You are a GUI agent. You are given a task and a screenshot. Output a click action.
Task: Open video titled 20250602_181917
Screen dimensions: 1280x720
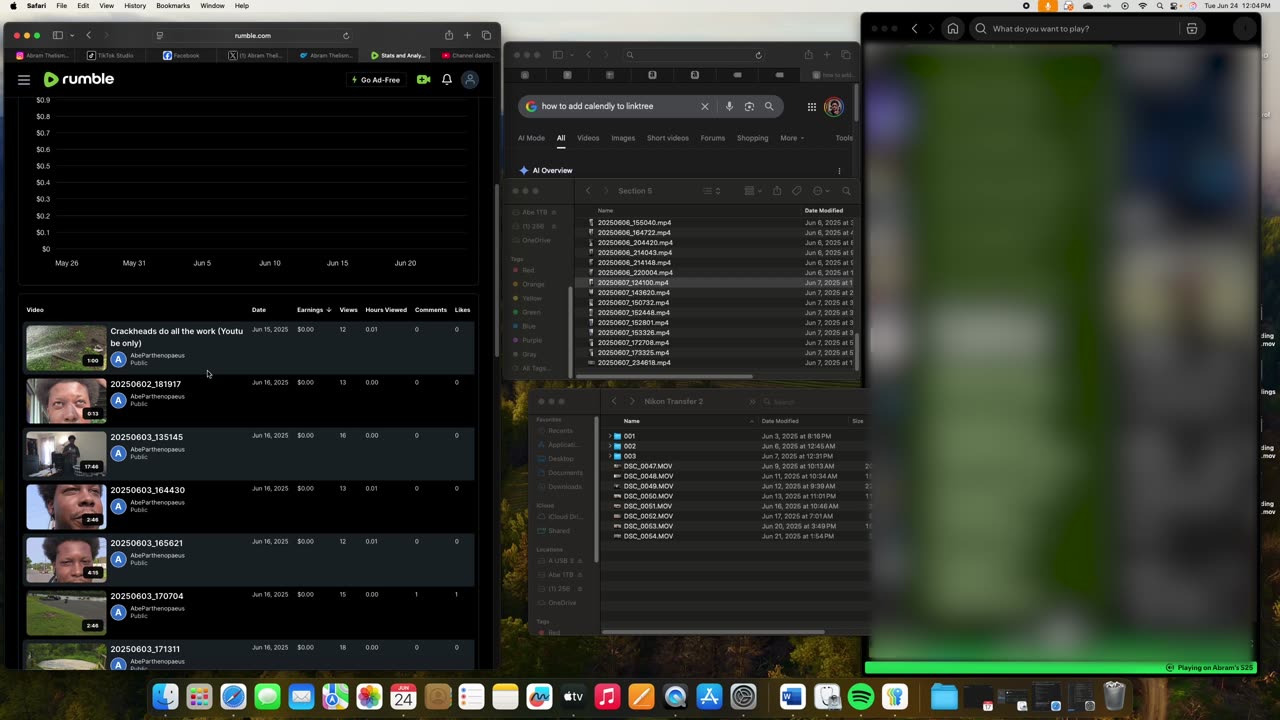point(146,384)
